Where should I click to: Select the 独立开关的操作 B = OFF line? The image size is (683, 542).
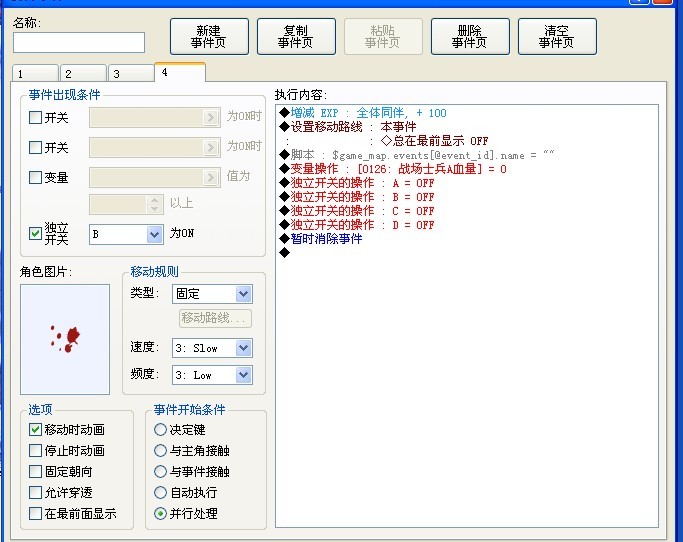coord(357,197)
